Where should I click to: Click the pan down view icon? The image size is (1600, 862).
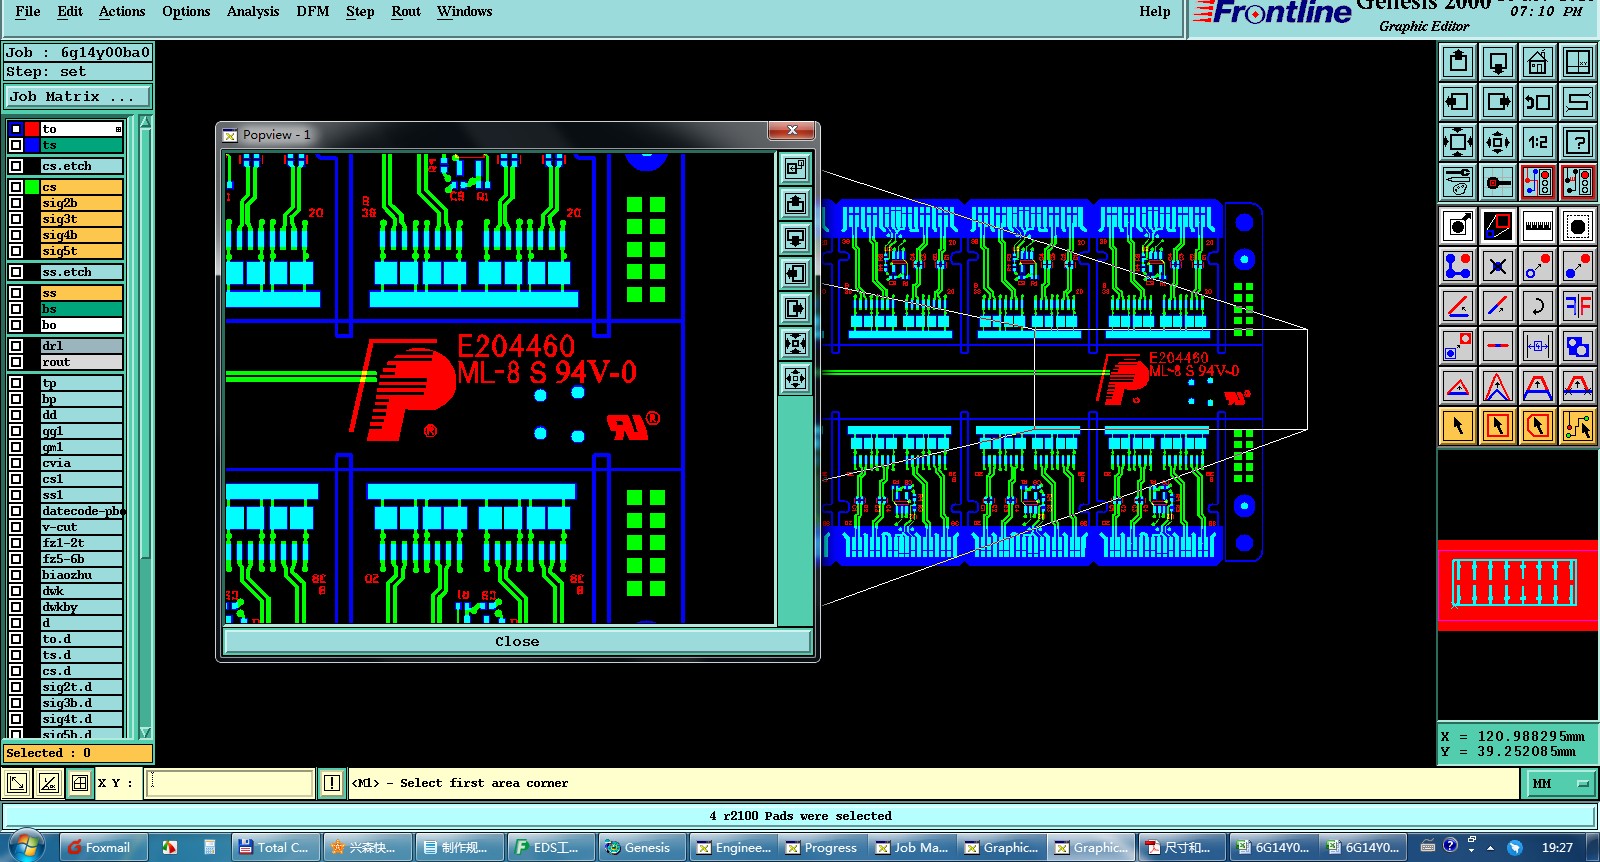(1498, 62)
